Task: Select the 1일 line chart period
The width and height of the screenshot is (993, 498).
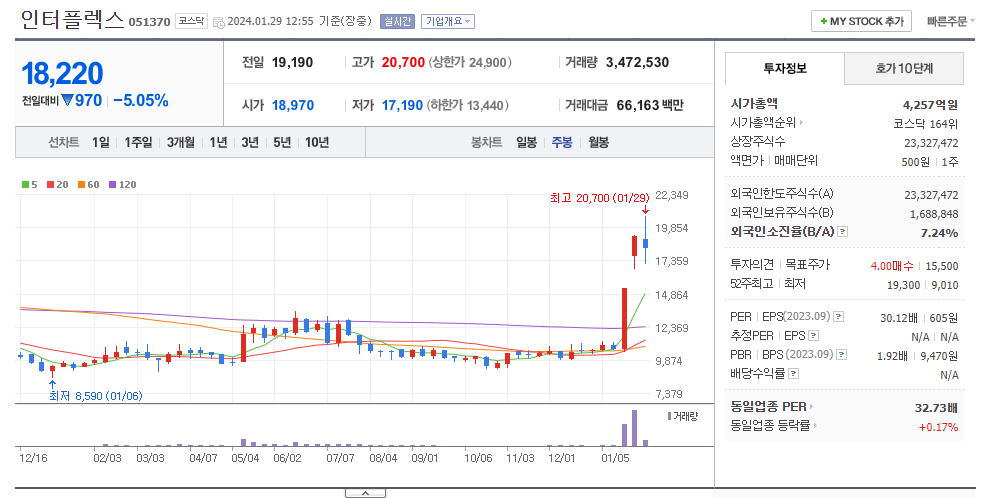Action: click(x=101, y=143)
